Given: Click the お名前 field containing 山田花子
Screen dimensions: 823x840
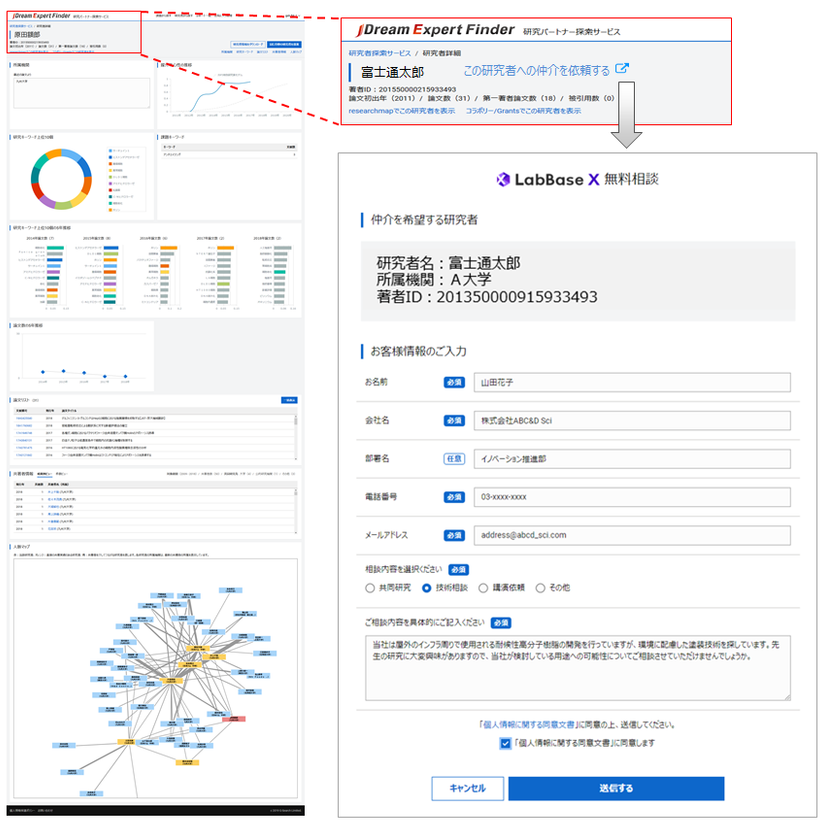Looking at the screenshot, I should [632, 382].
